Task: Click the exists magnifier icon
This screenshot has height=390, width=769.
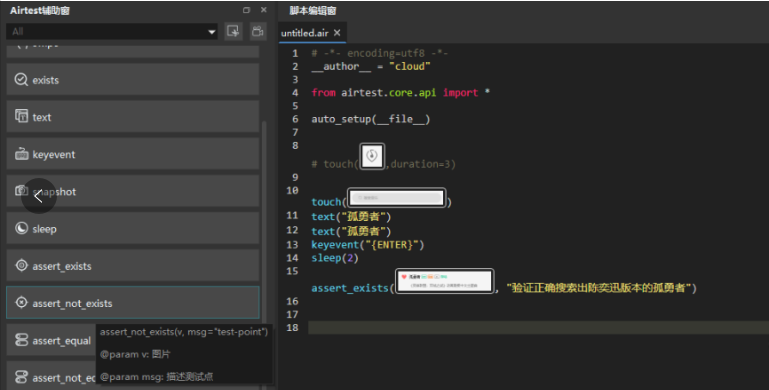Action: 21,79
